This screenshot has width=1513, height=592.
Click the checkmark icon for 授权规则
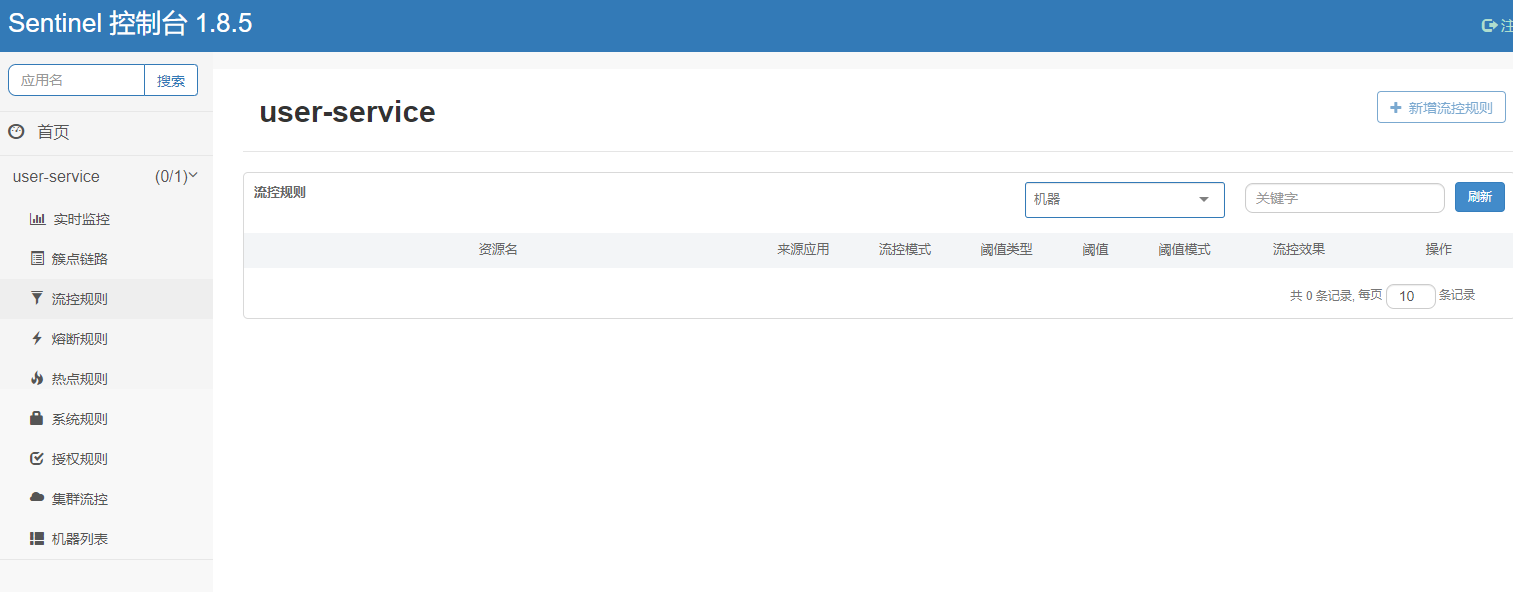point(37,458)
